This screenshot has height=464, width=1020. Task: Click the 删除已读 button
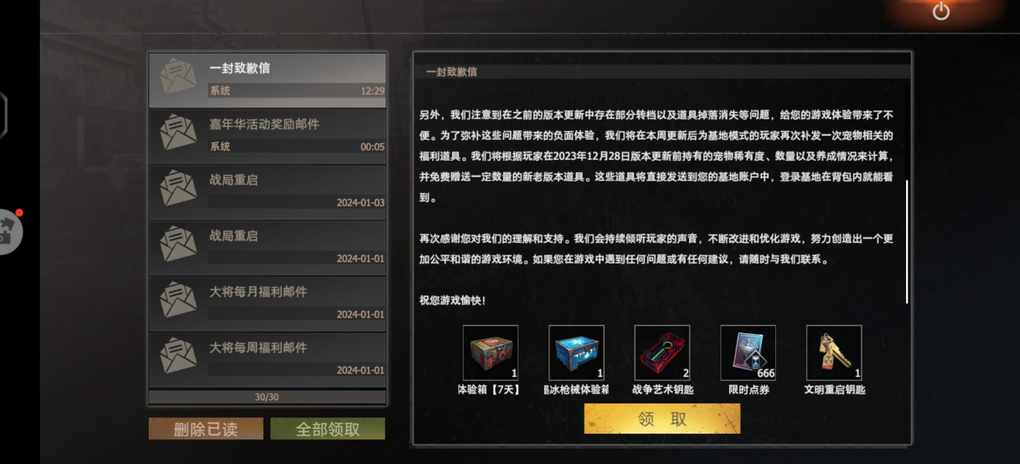pyautogui.click(x=206, y=429)
